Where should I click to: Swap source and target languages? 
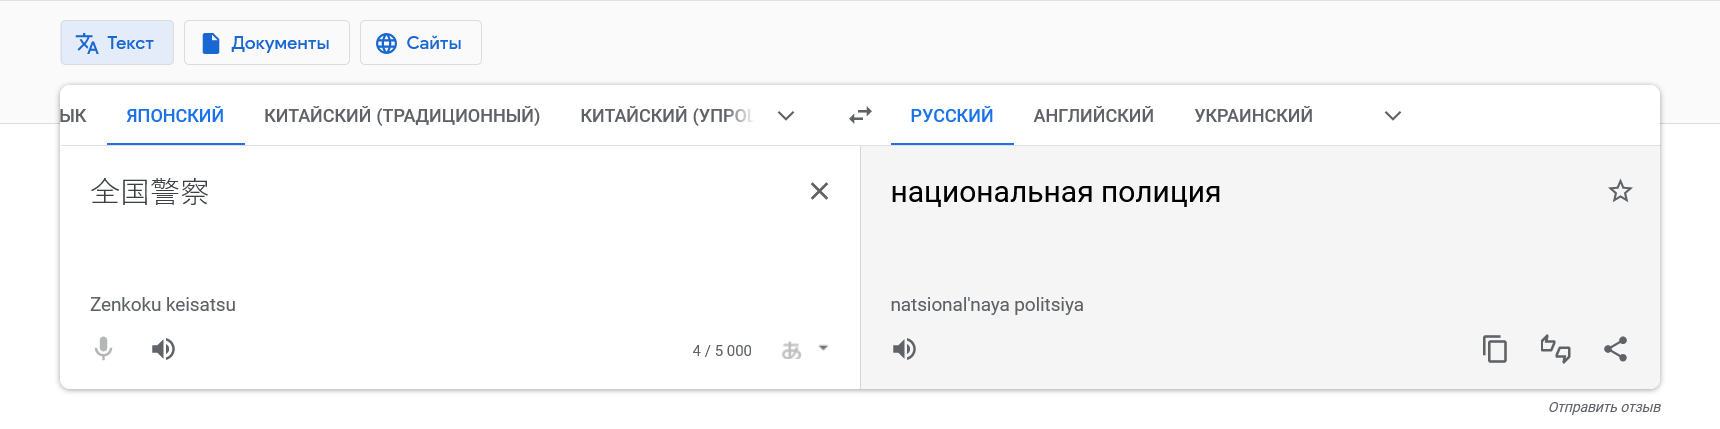point(860,116)
